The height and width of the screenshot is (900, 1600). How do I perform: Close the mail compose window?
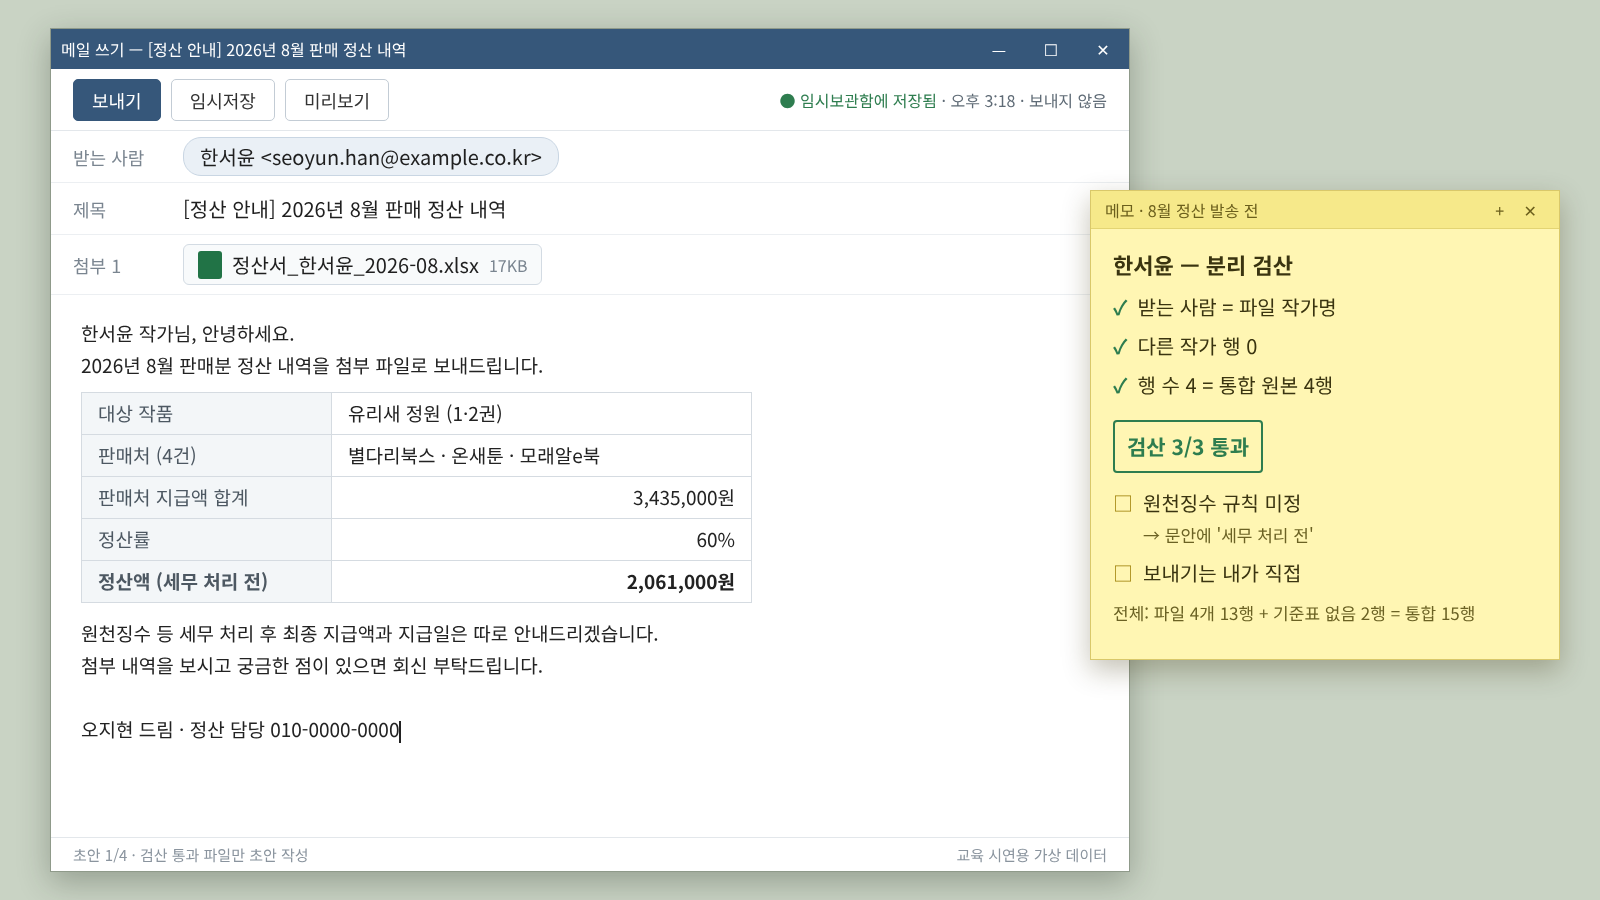click(1103, 50)
